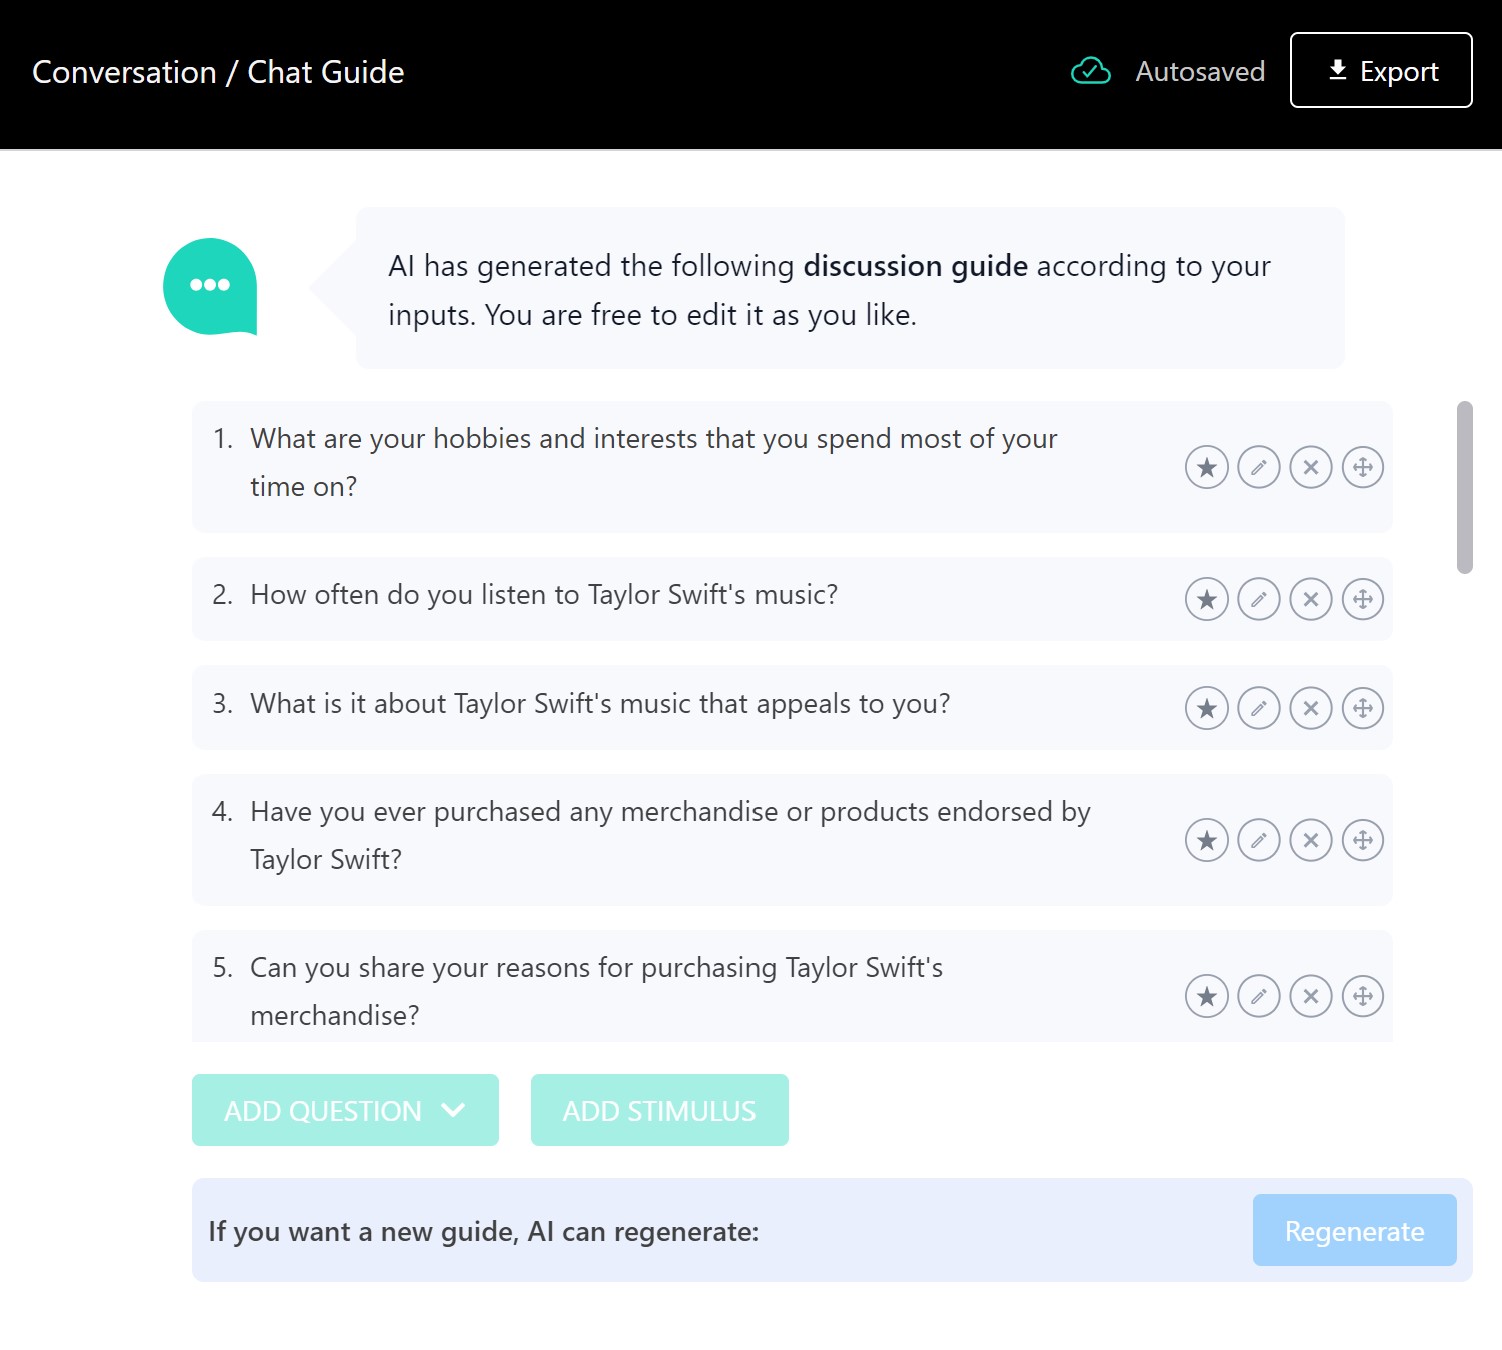This screenshot has height=1350, width=1502.
Task: Open the Conversation / Chat Guide breadcrumb
Action: tap(219, 71)
